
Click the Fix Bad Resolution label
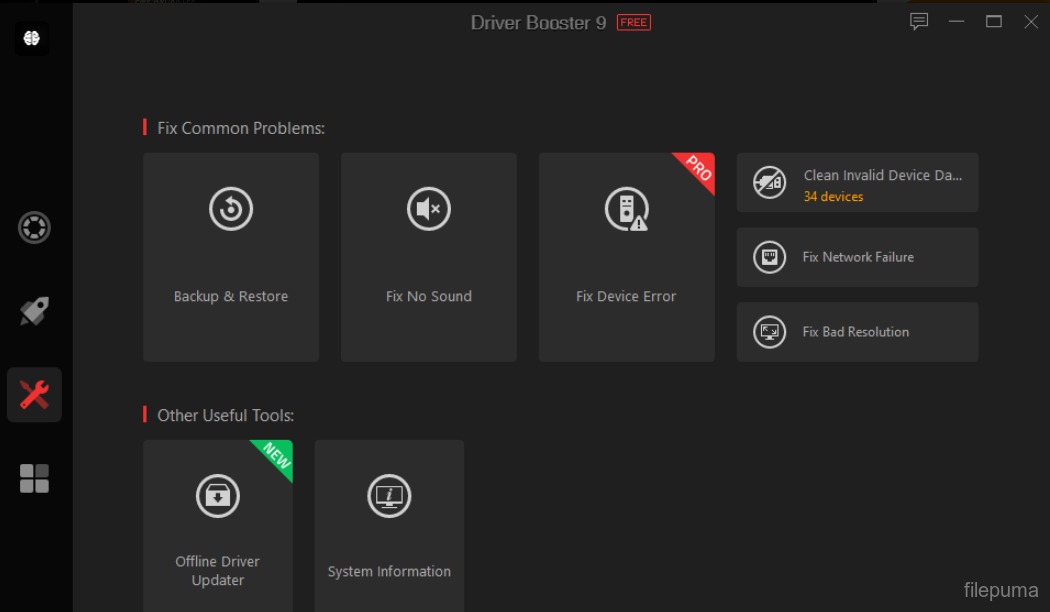tap(856, 332)
